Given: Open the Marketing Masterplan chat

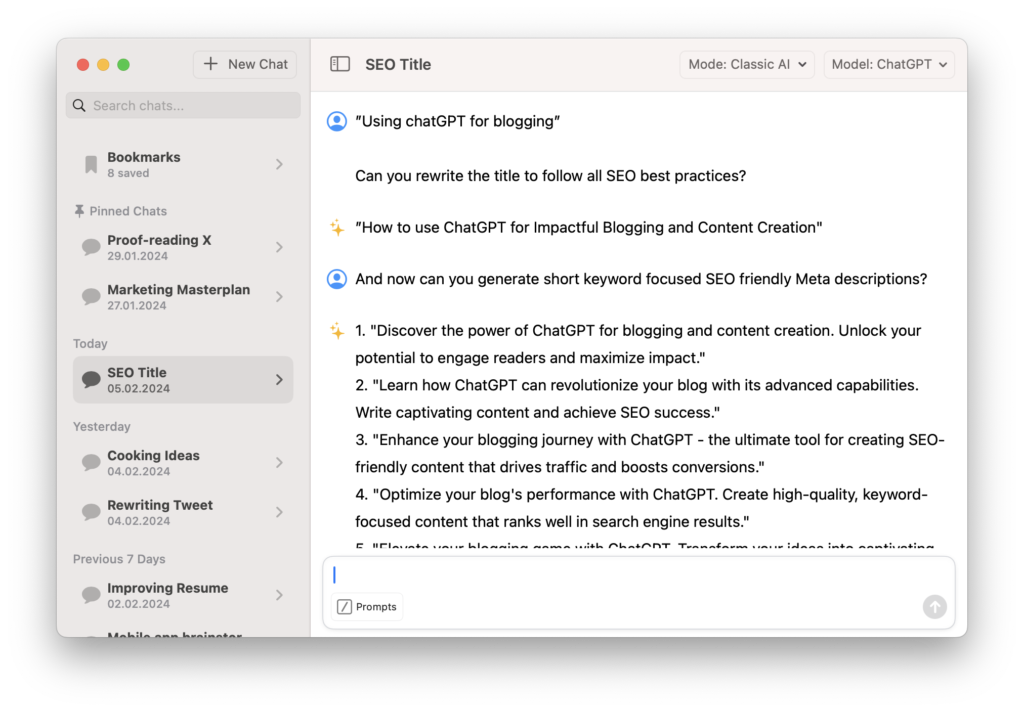Looking at the screenshot, I should [183, 297].
